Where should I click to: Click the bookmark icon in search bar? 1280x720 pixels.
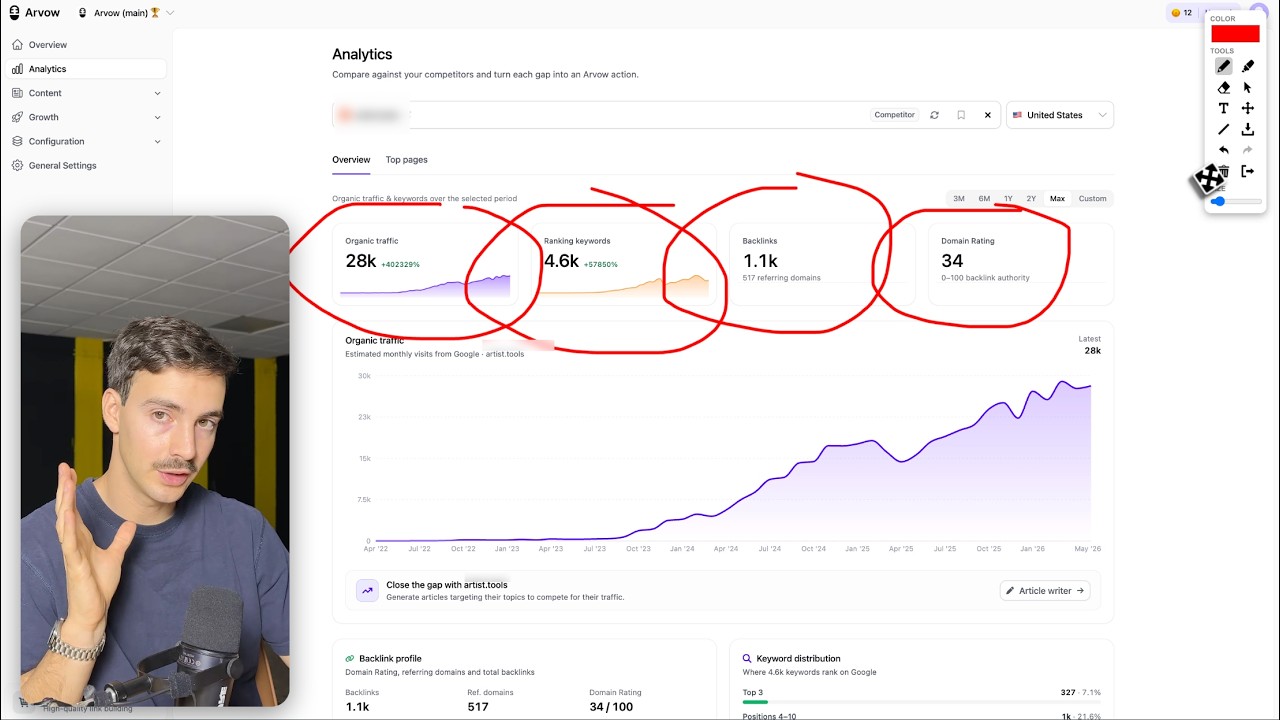tap(961, 115)
